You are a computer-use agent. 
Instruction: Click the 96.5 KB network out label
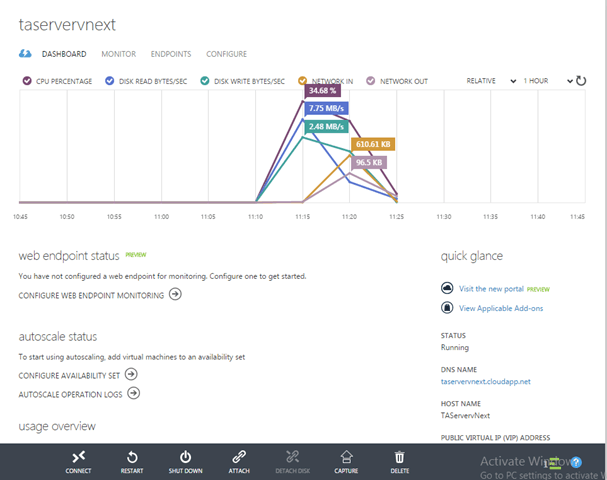pos(369,162)
